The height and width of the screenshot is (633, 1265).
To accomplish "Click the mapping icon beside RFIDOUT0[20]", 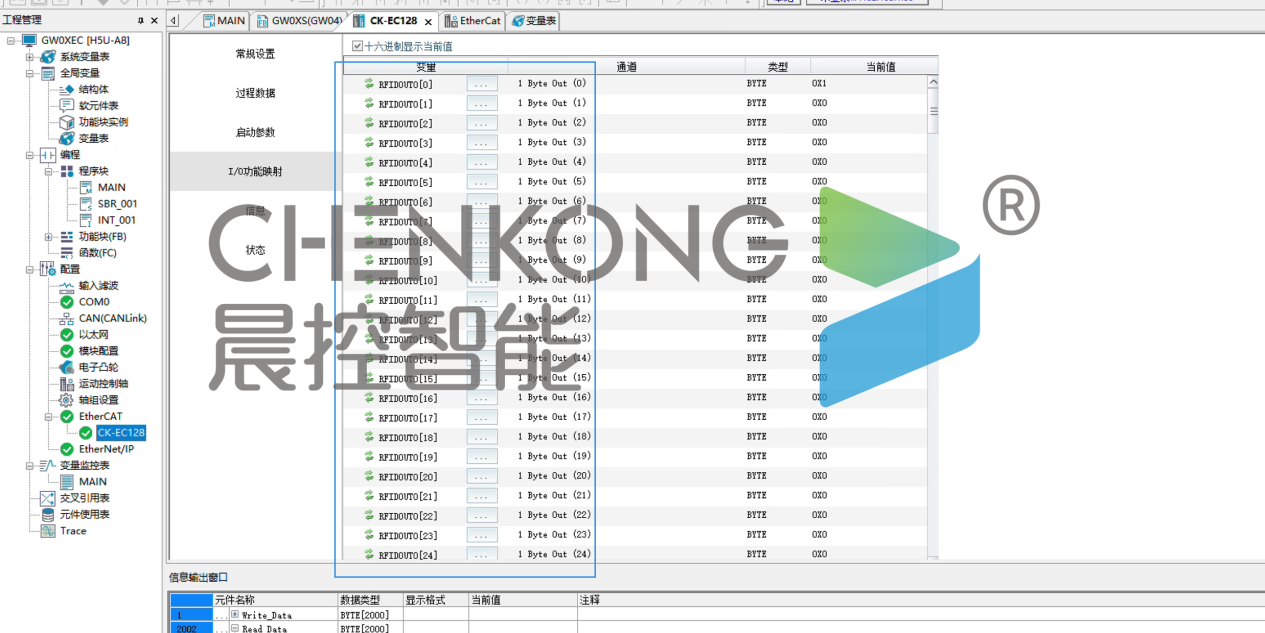I will click(369, 476).
